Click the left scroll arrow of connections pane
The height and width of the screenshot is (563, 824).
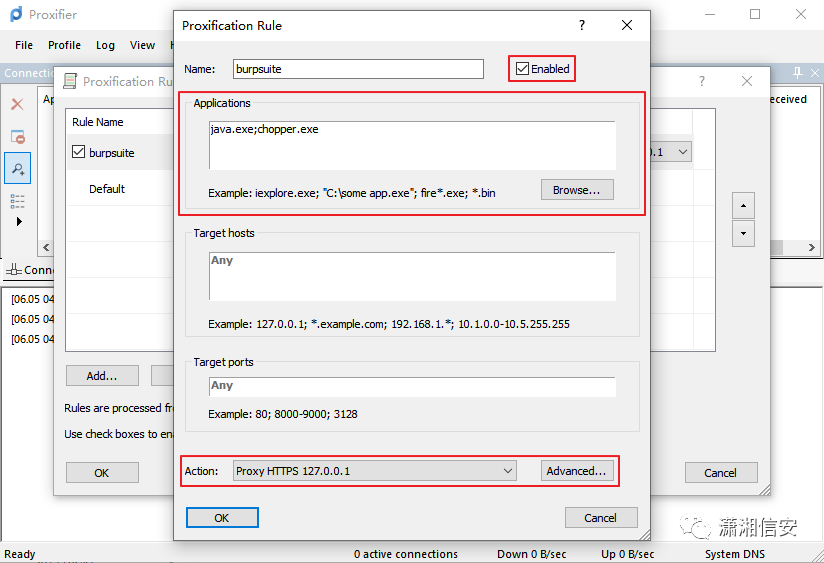coord(46,247)
